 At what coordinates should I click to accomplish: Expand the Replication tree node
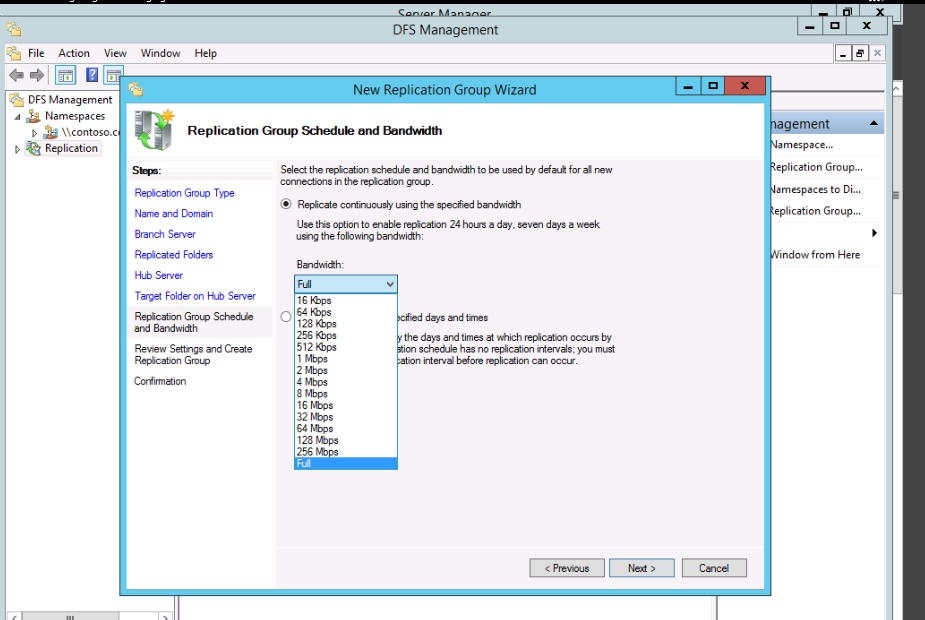click(17, 149)
